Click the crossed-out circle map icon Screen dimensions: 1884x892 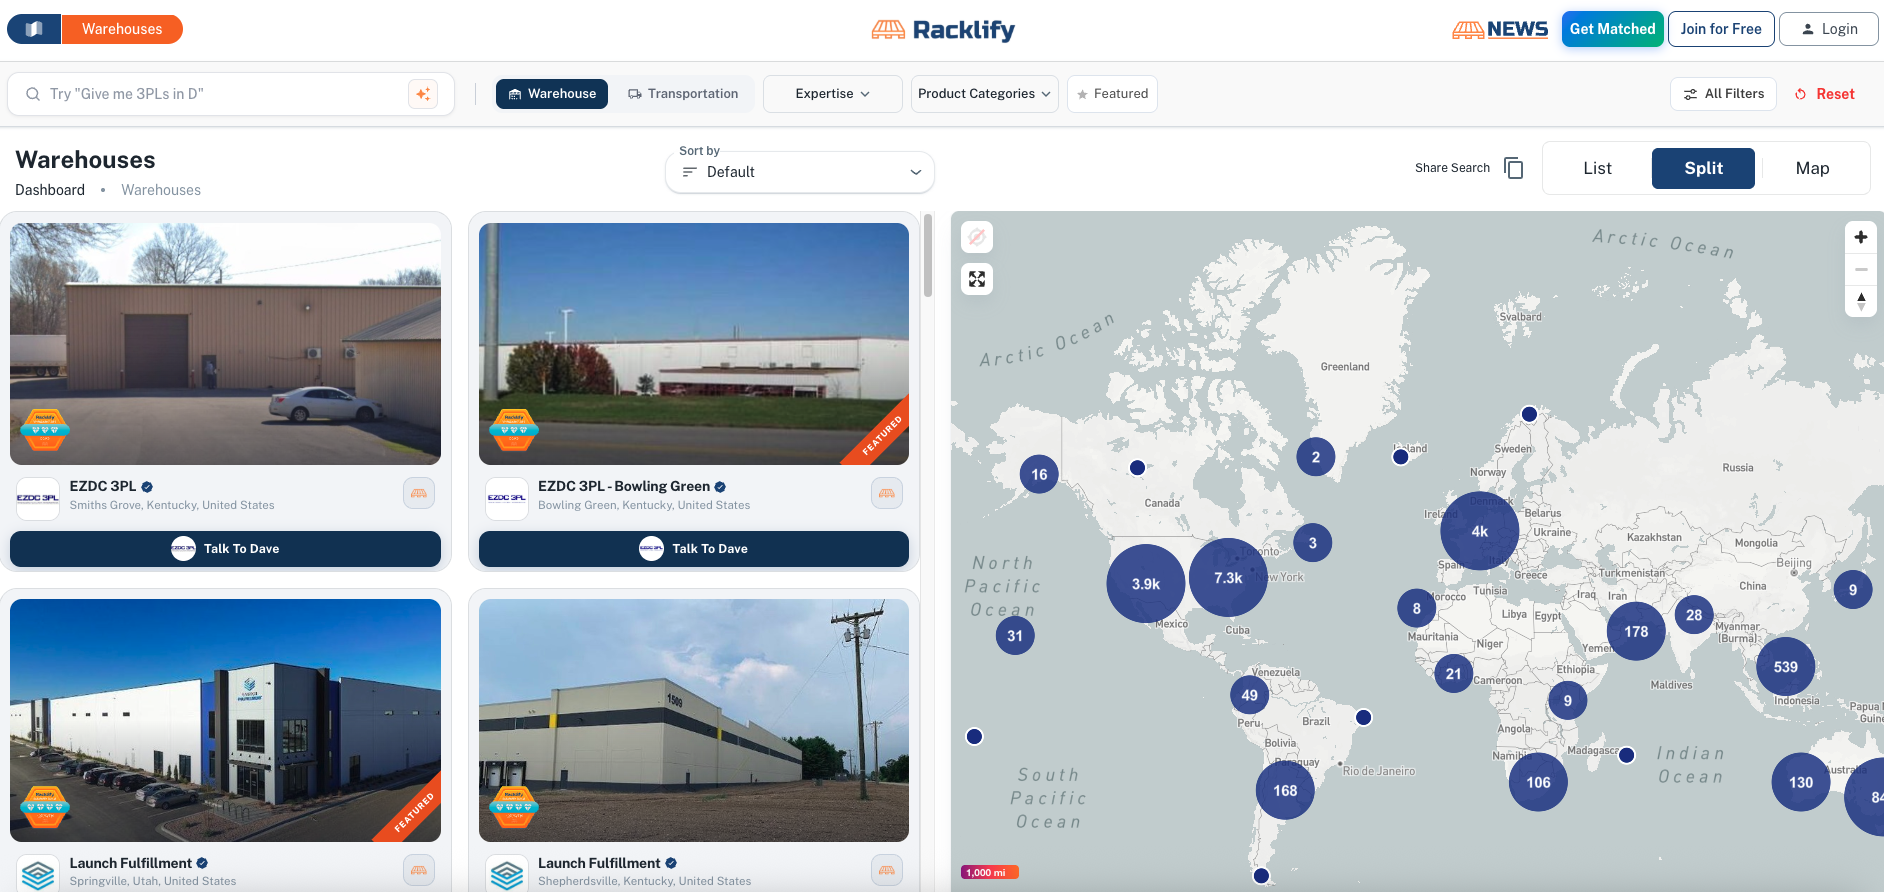[x=977, y=237]
